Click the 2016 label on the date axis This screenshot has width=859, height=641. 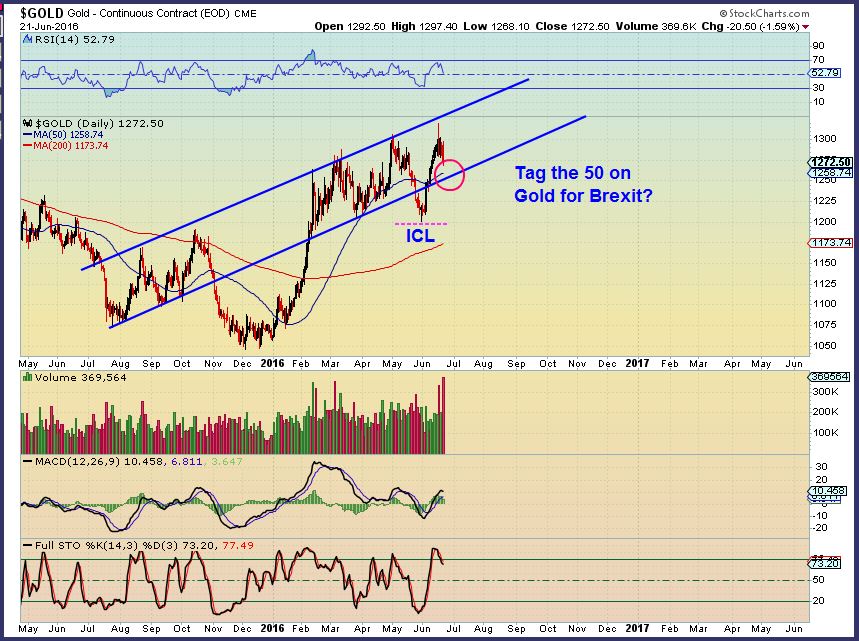point(272,364)
